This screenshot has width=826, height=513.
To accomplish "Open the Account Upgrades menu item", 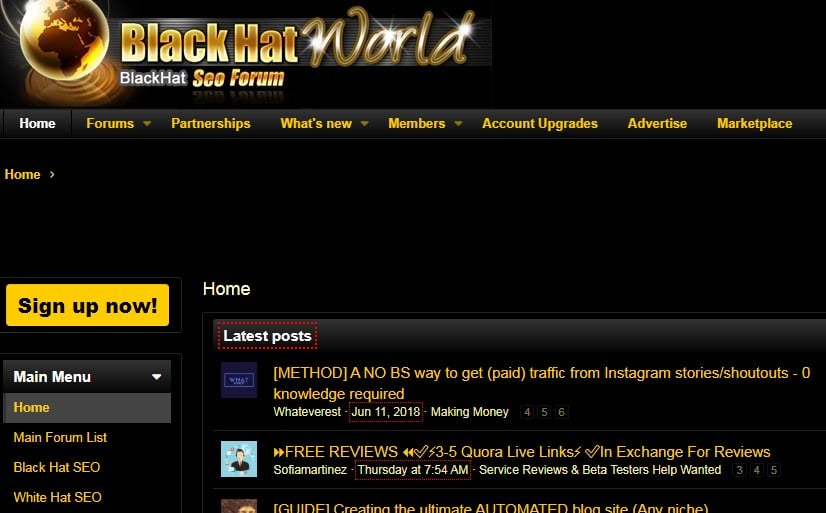I will (x=540, y=123).
